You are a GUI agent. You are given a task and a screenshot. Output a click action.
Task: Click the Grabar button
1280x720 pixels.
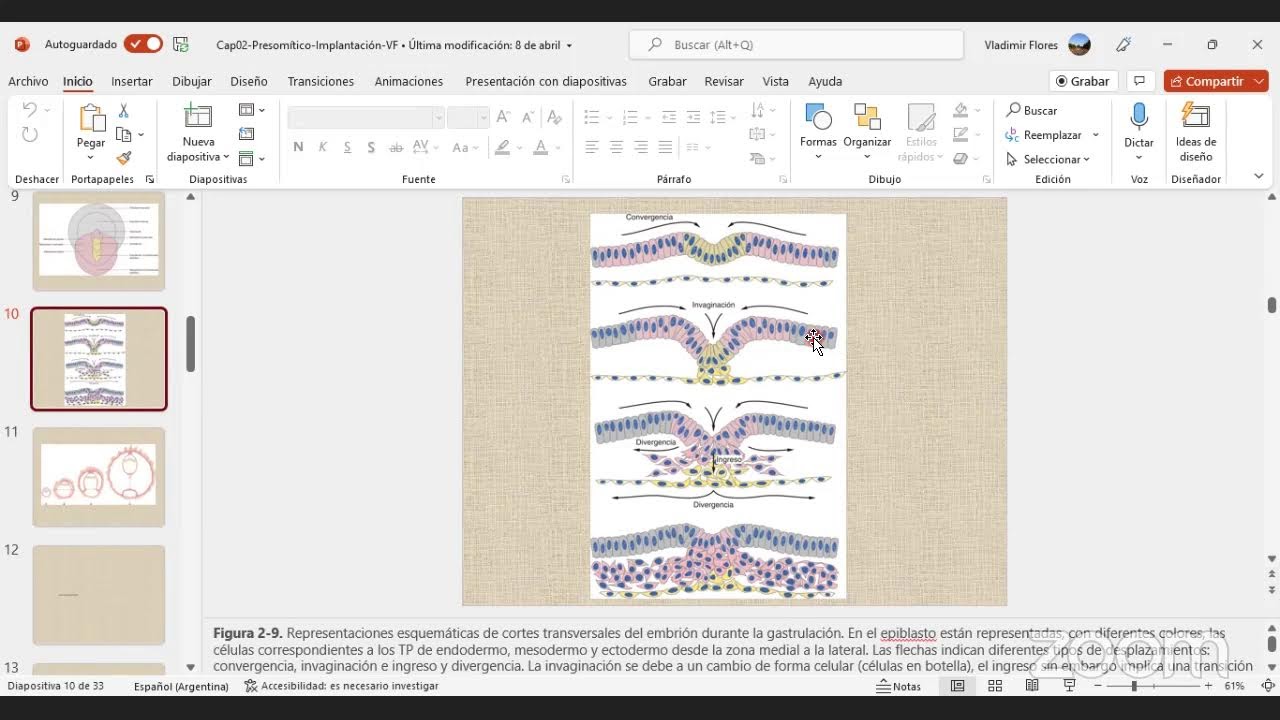point(1083,81)
